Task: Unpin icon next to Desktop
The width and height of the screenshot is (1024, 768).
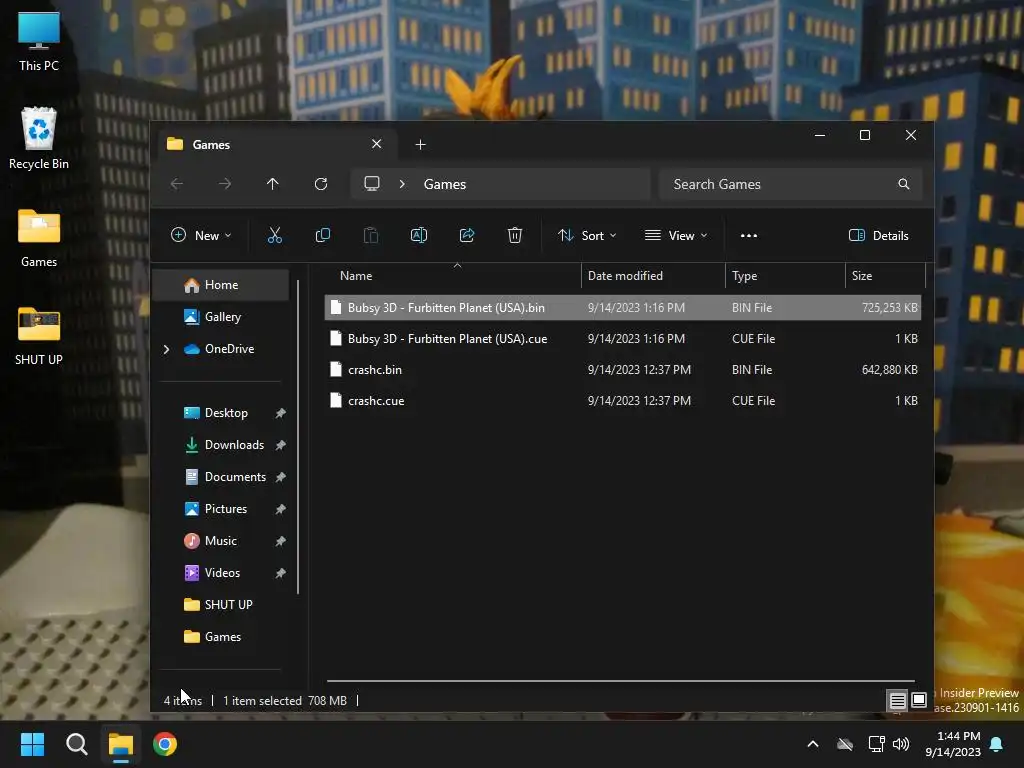Action: point(280,413)
